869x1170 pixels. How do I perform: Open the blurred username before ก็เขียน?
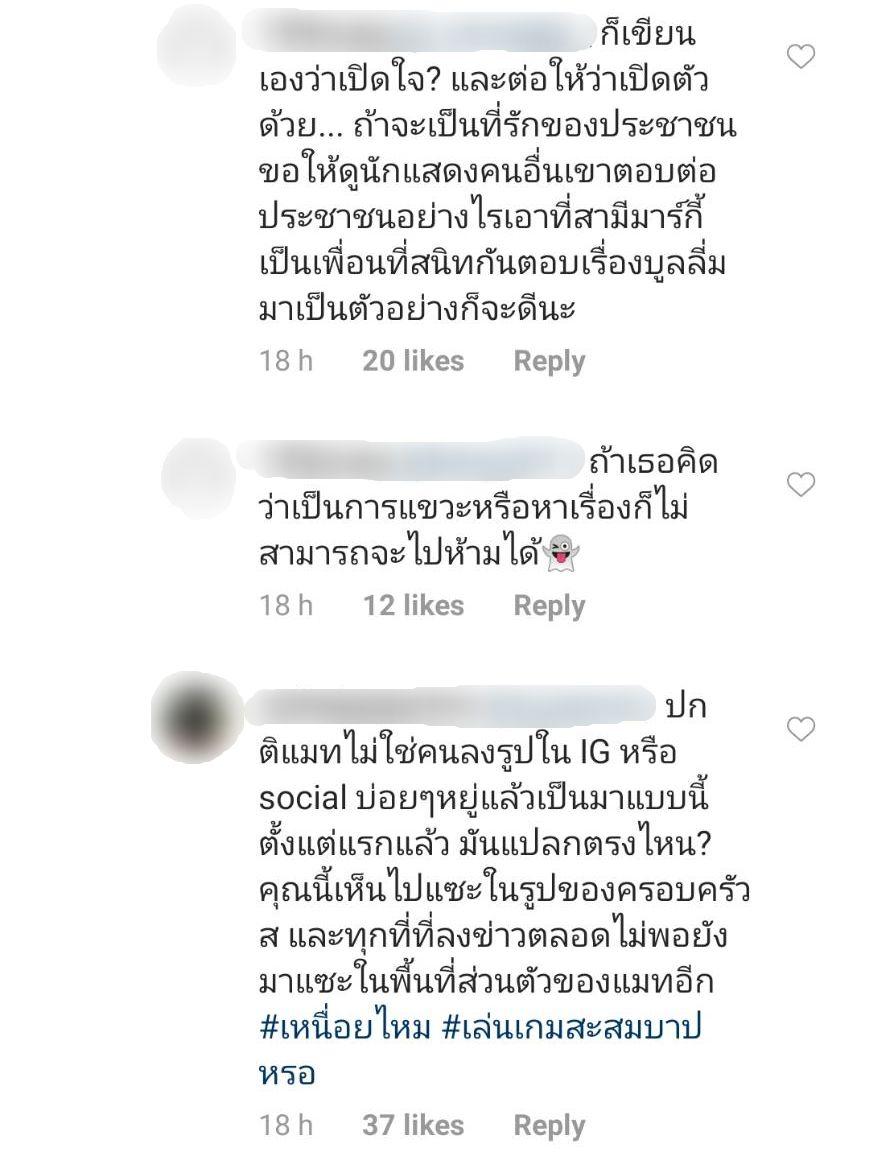[429, 34]
